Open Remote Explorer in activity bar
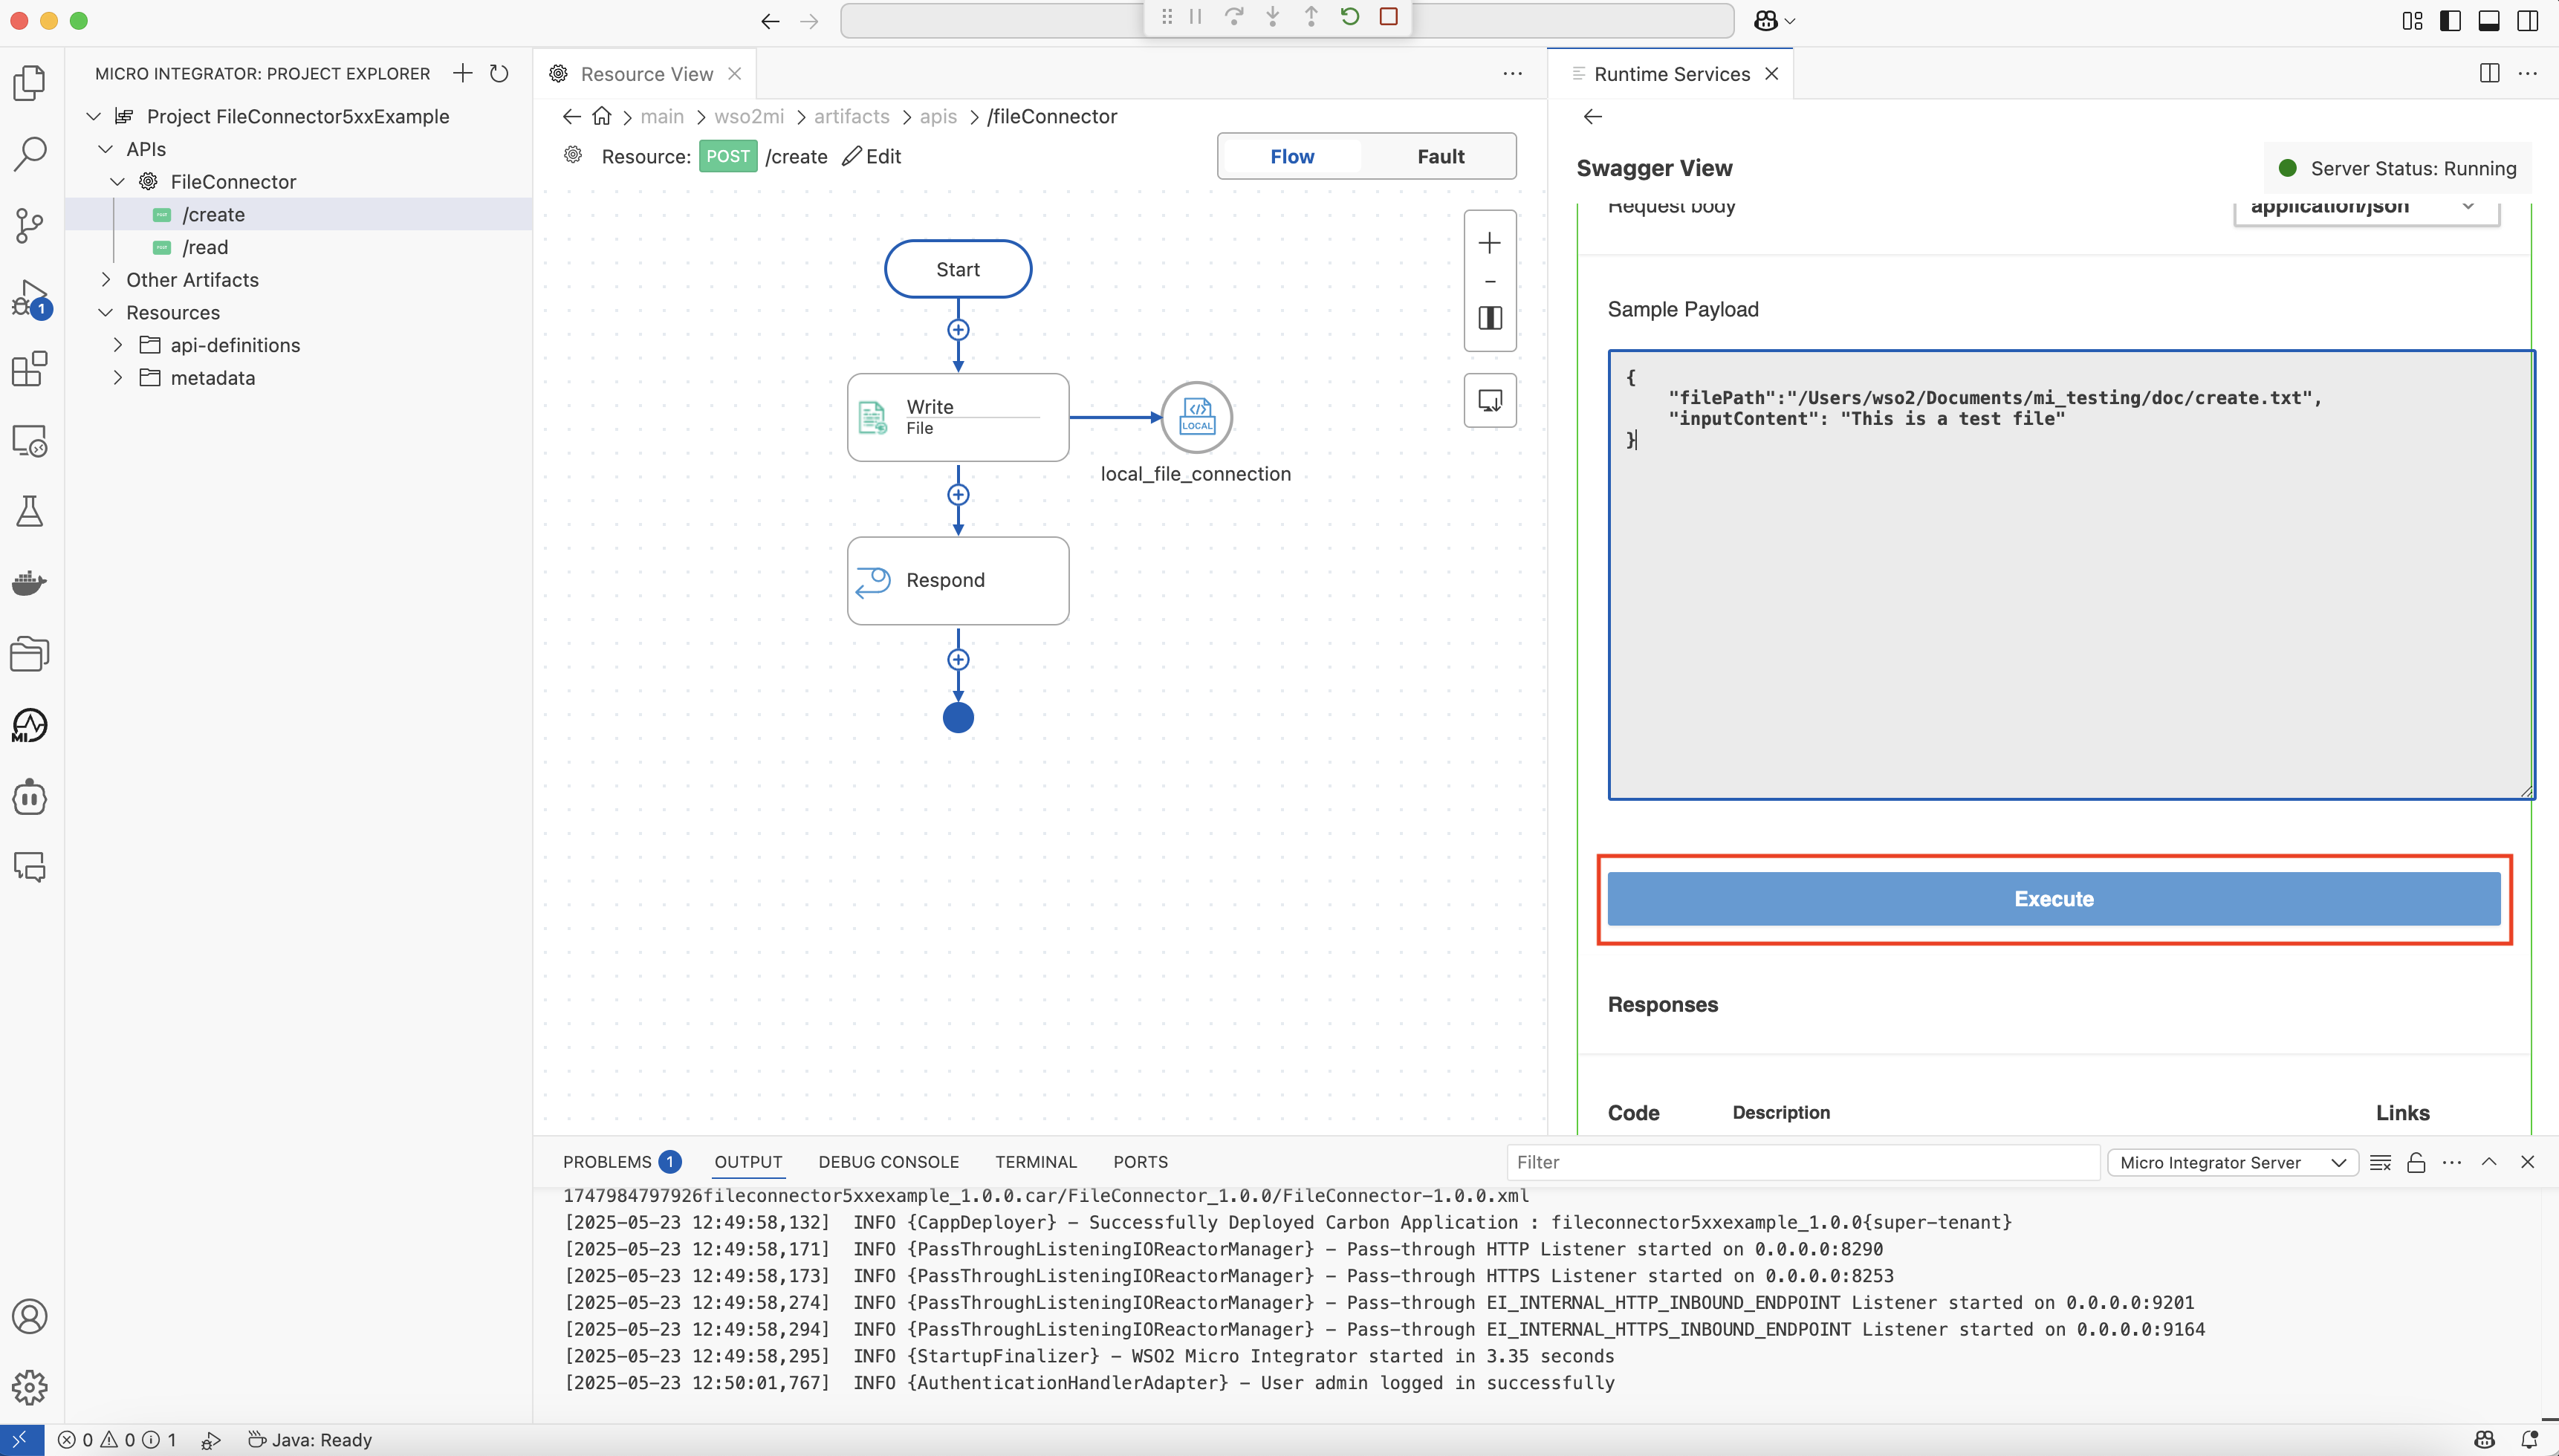Screen dimensions: 2559x1456 tap(30, 440)
